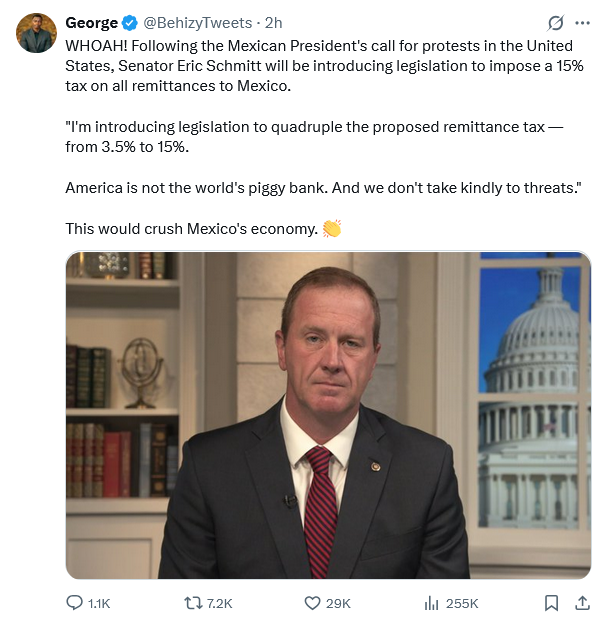
Task: Open the attached photo of the senator
Action: 328,415
